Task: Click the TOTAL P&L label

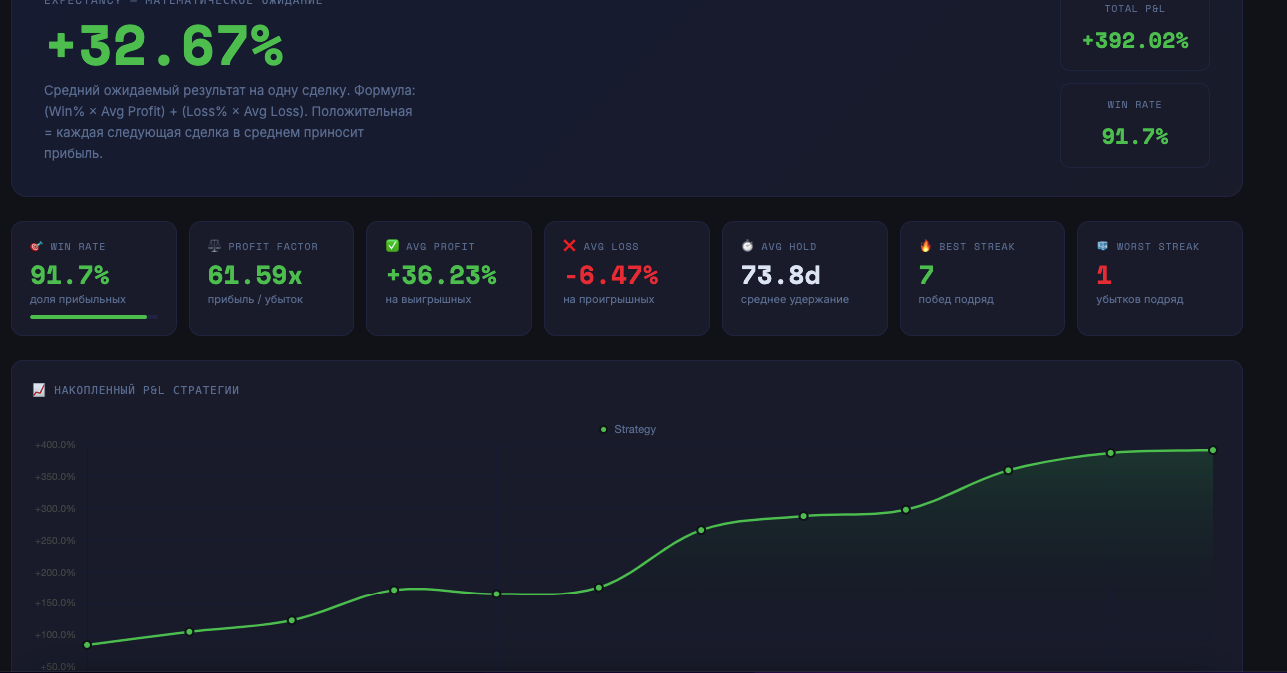Action: tap(1135, 9)
